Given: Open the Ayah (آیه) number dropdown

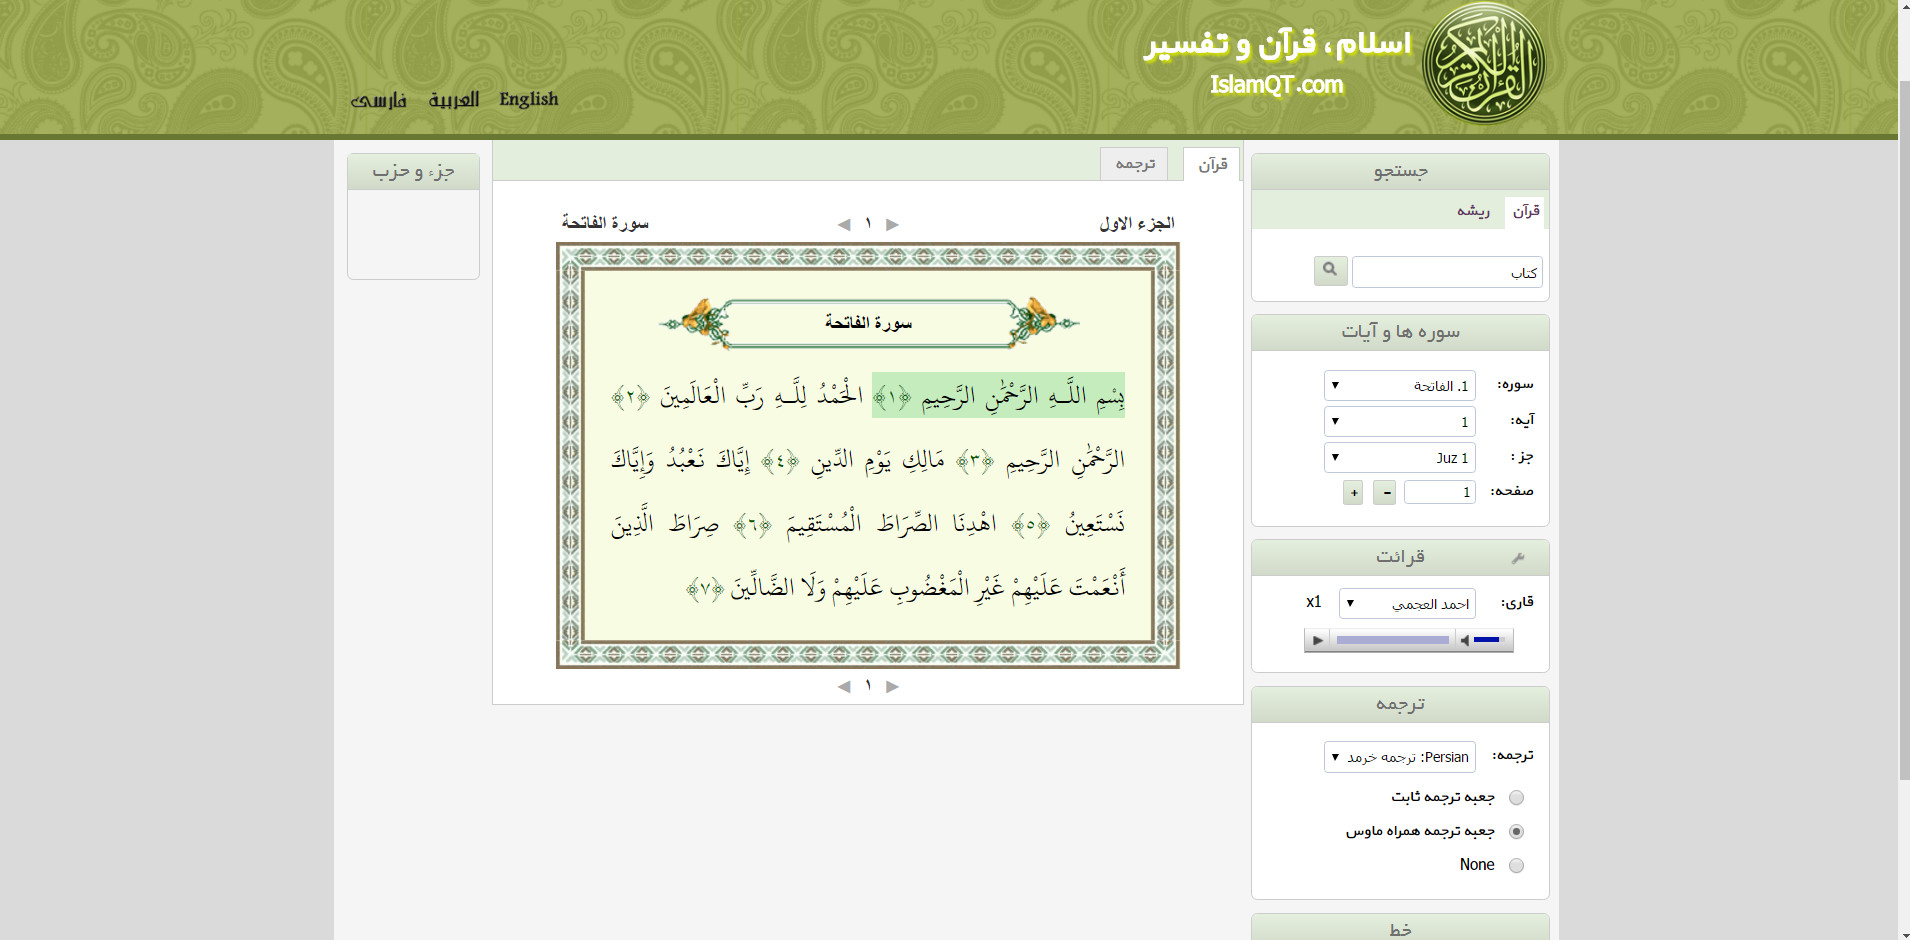Looking at the screenshot, I should pos(1400,422).
